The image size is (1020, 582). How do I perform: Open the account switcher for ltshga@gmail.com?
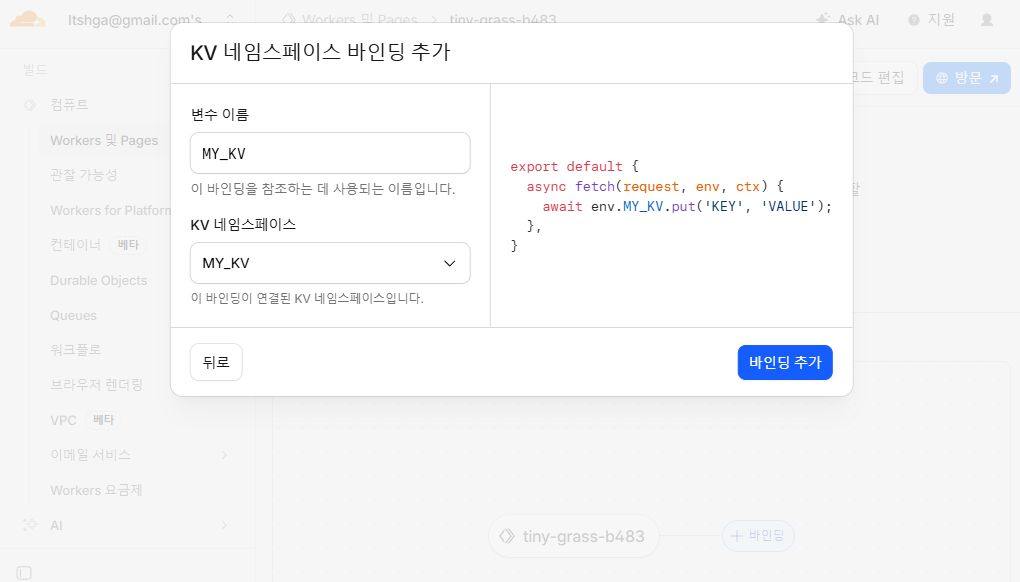[x=152, y=20]
